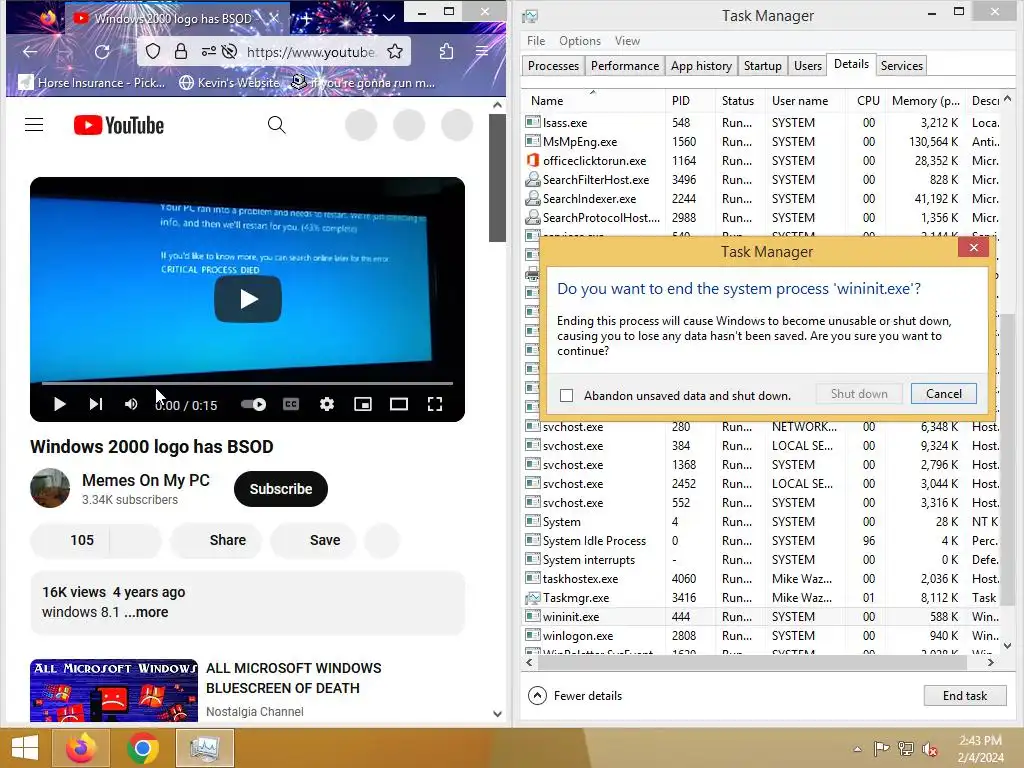
Task: Switch to the Services tab
Action: 901,65
